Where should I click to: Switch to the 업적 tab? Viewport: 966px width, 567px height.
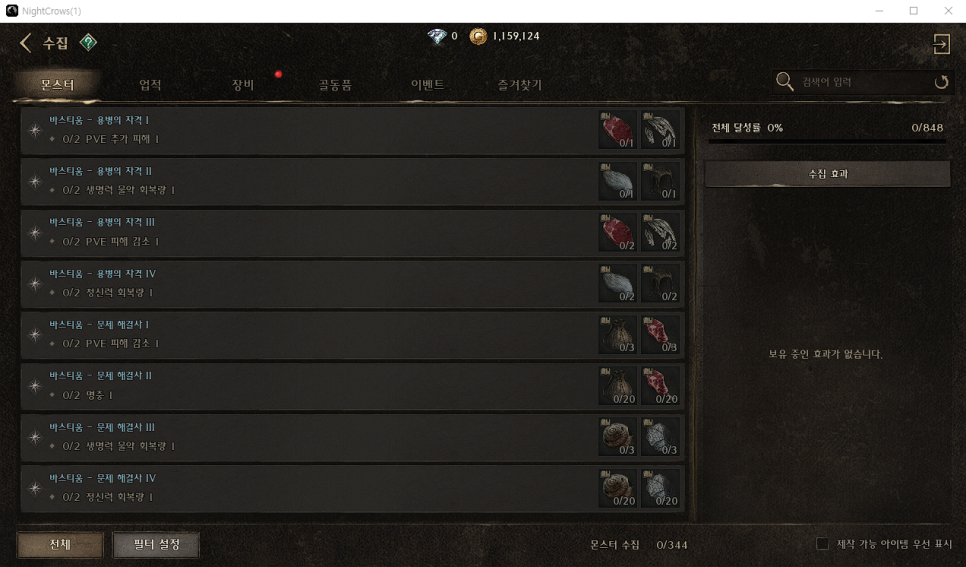pyautogui.click(x=150, y=85)
